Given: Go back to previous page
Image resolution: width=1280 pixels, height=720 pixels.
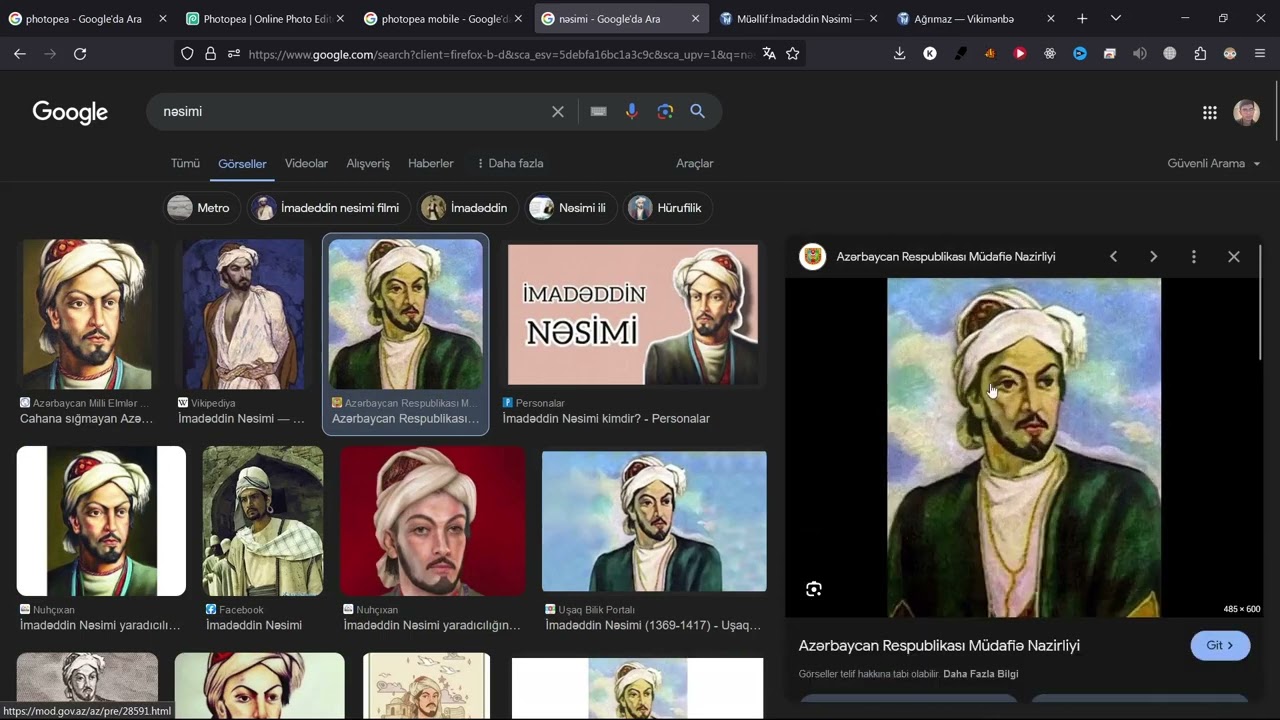Looking at the screenshot, I should coord(20,54).
